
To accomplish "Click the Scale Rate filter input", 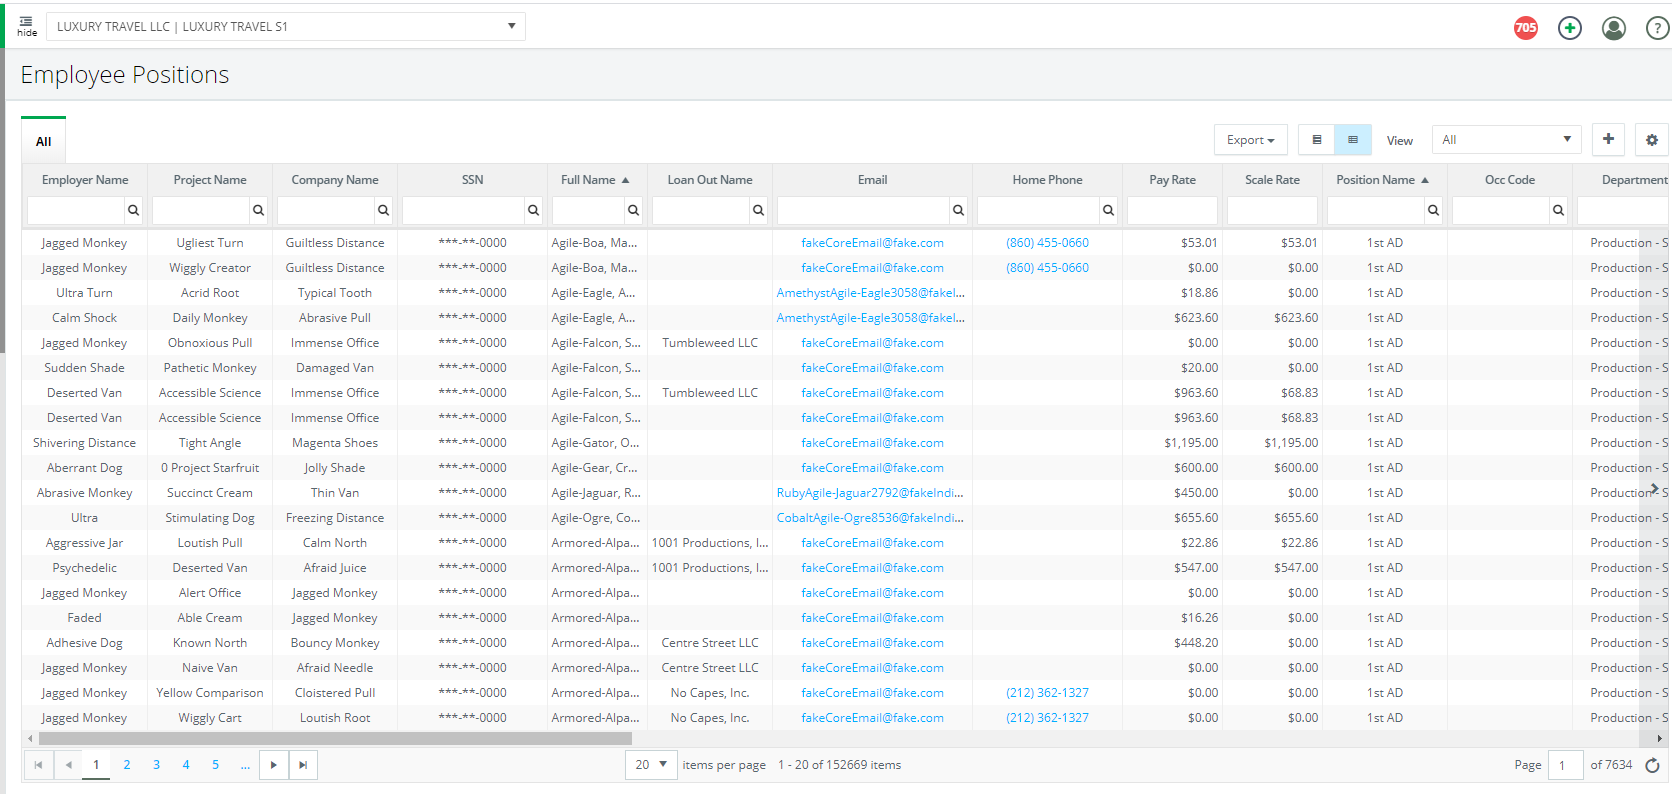I will point(1272,210).
